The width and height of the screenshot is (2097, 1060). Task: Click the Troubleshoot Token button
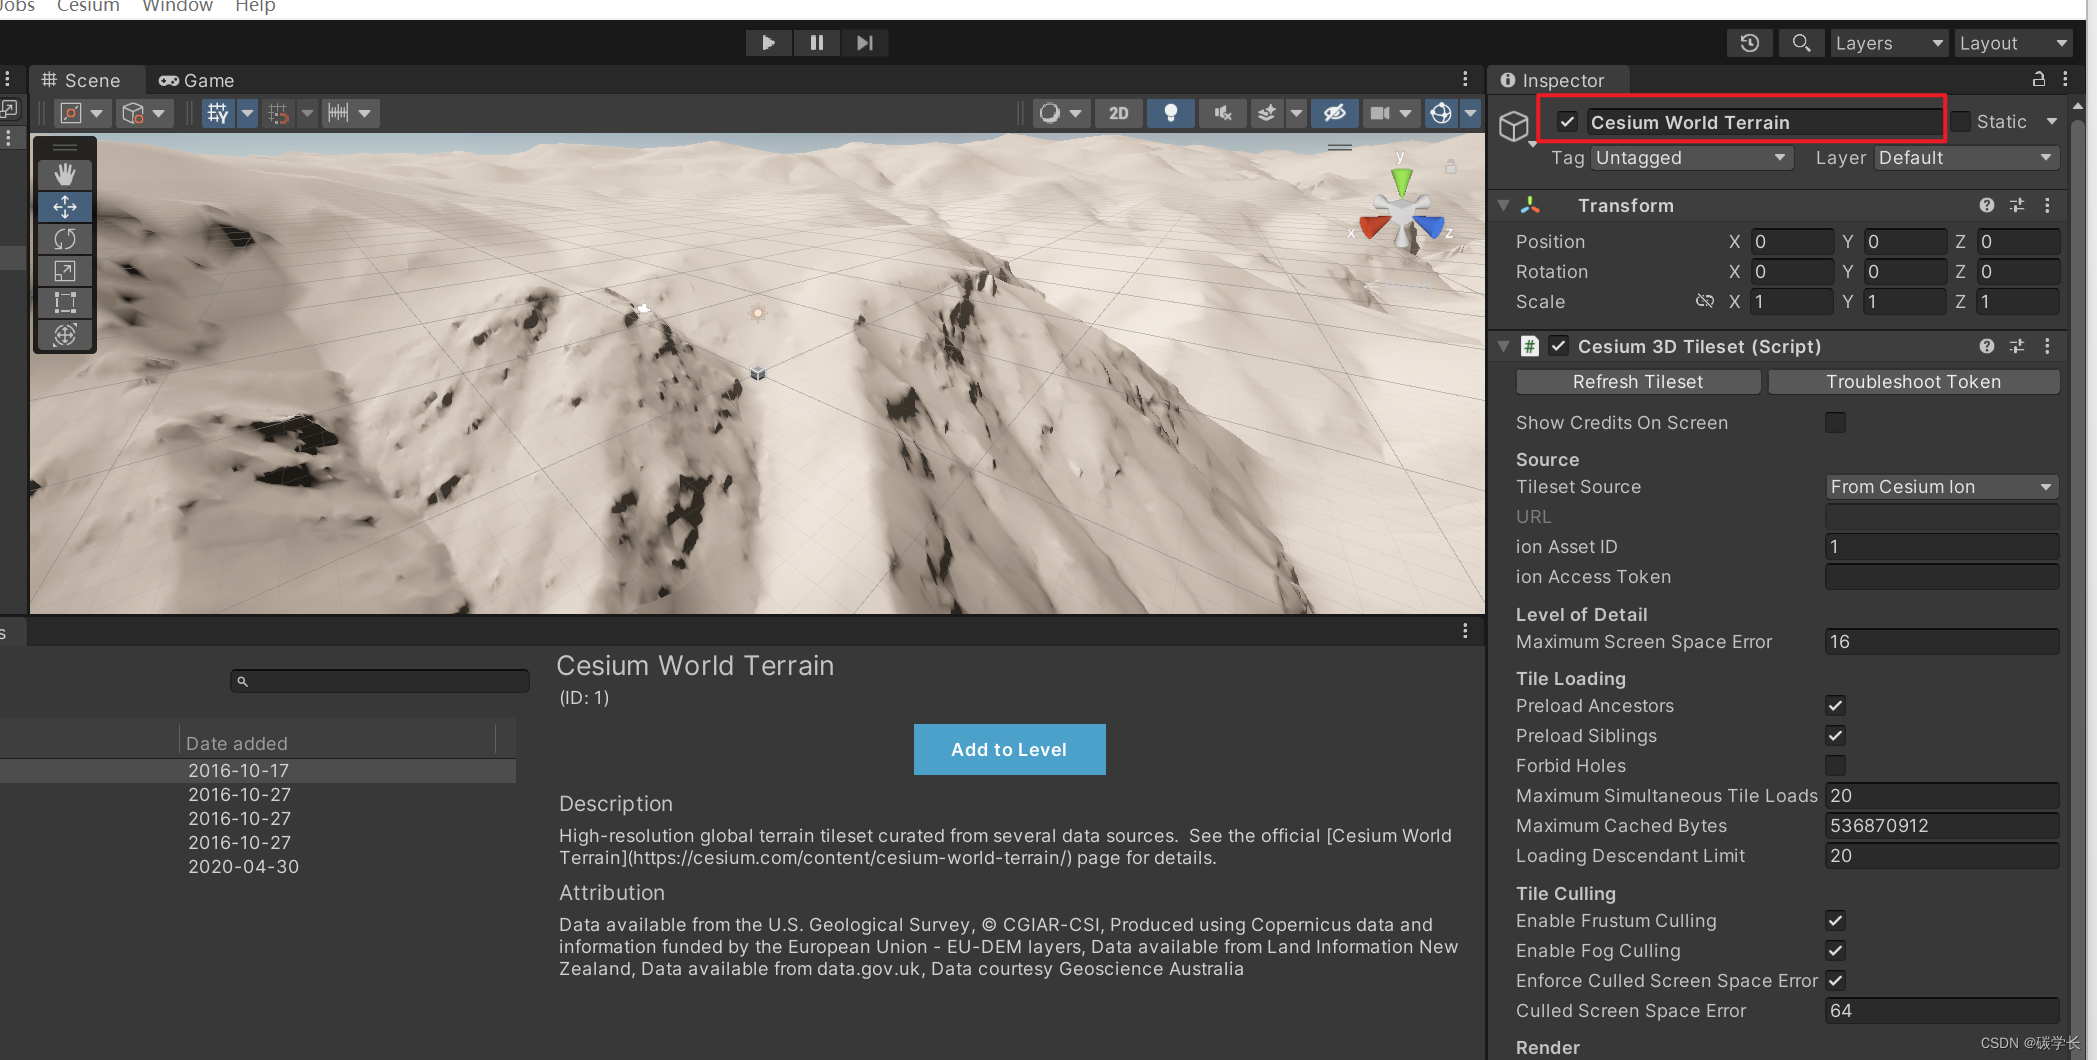pyautogui.click(x=1913, y=381)
